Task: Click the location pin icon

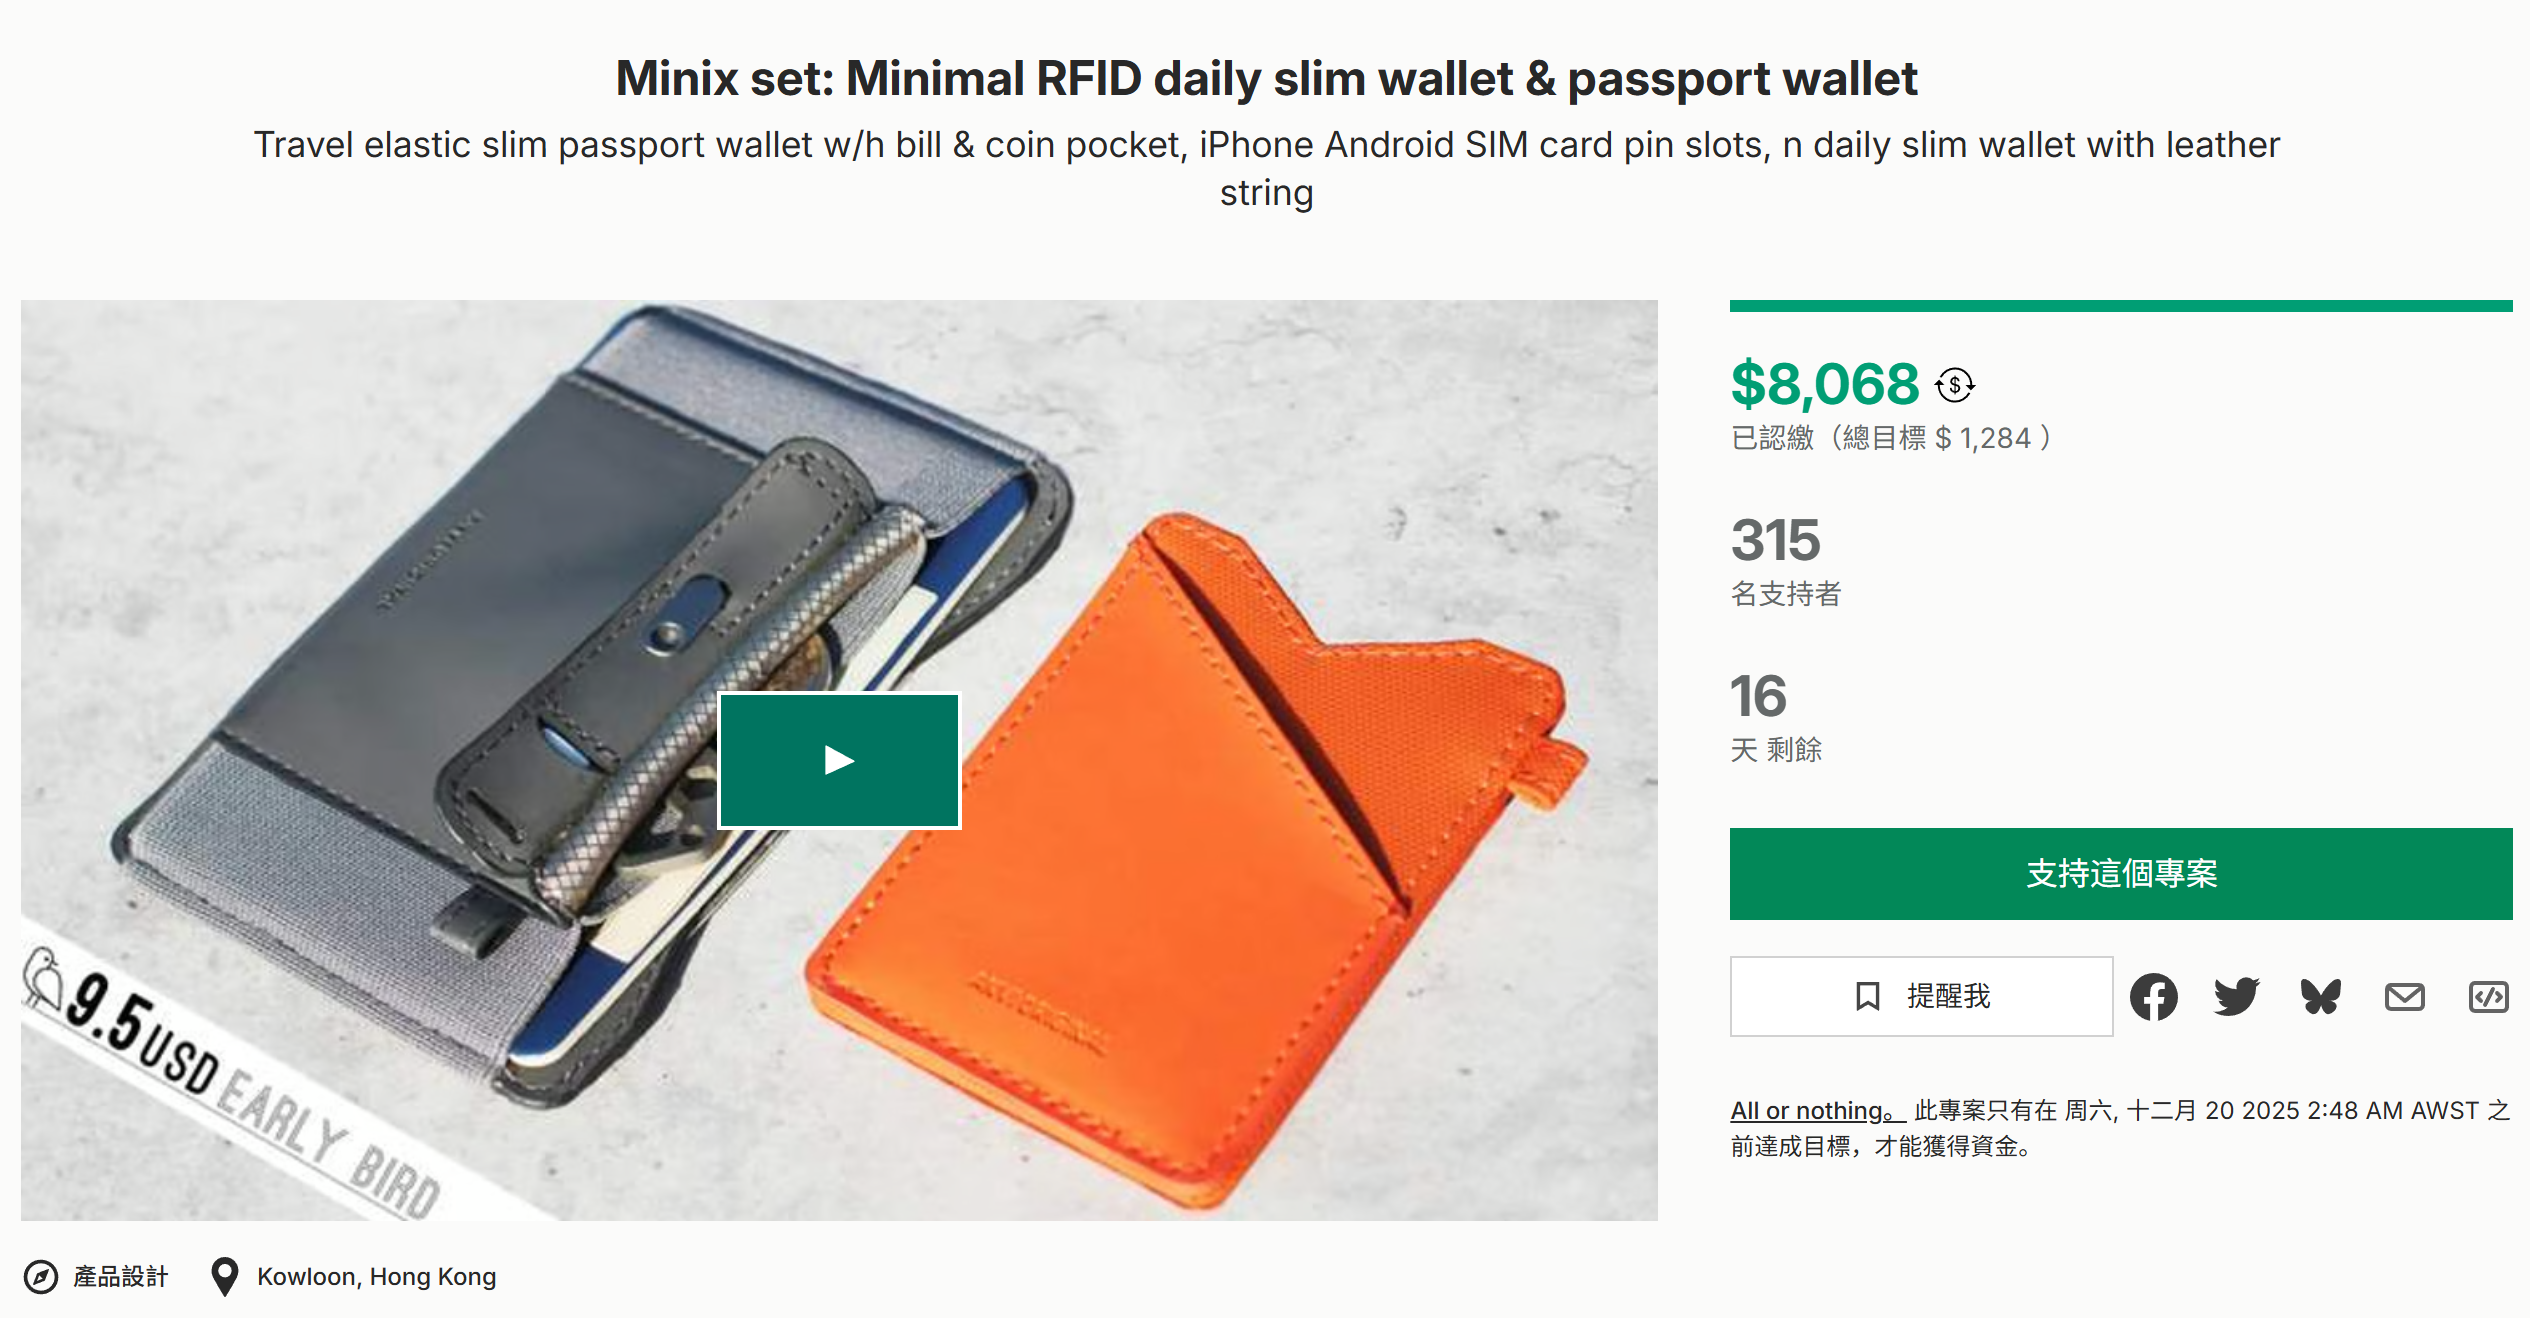Action: click(x=225, y=1277)
